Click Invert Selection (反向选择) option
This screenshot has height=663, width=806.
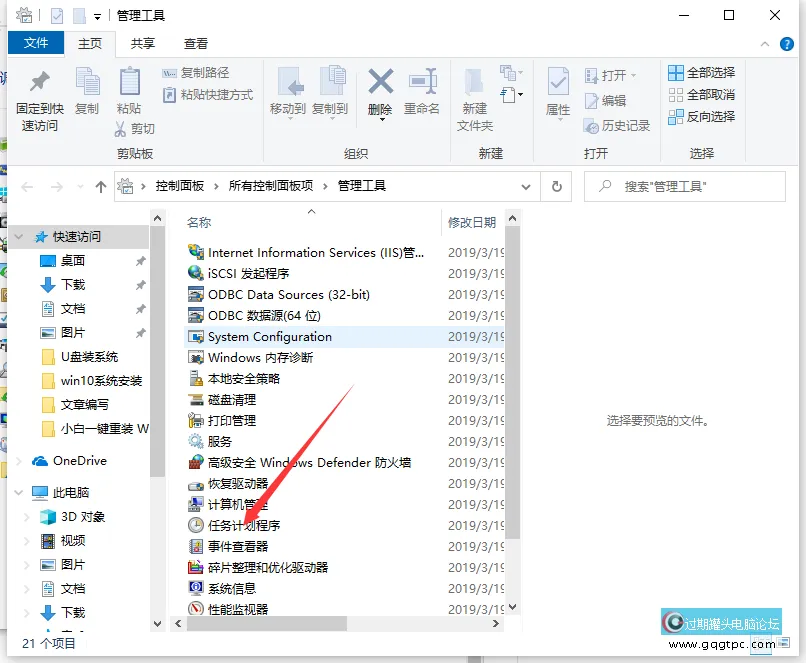tap(700, 116)
